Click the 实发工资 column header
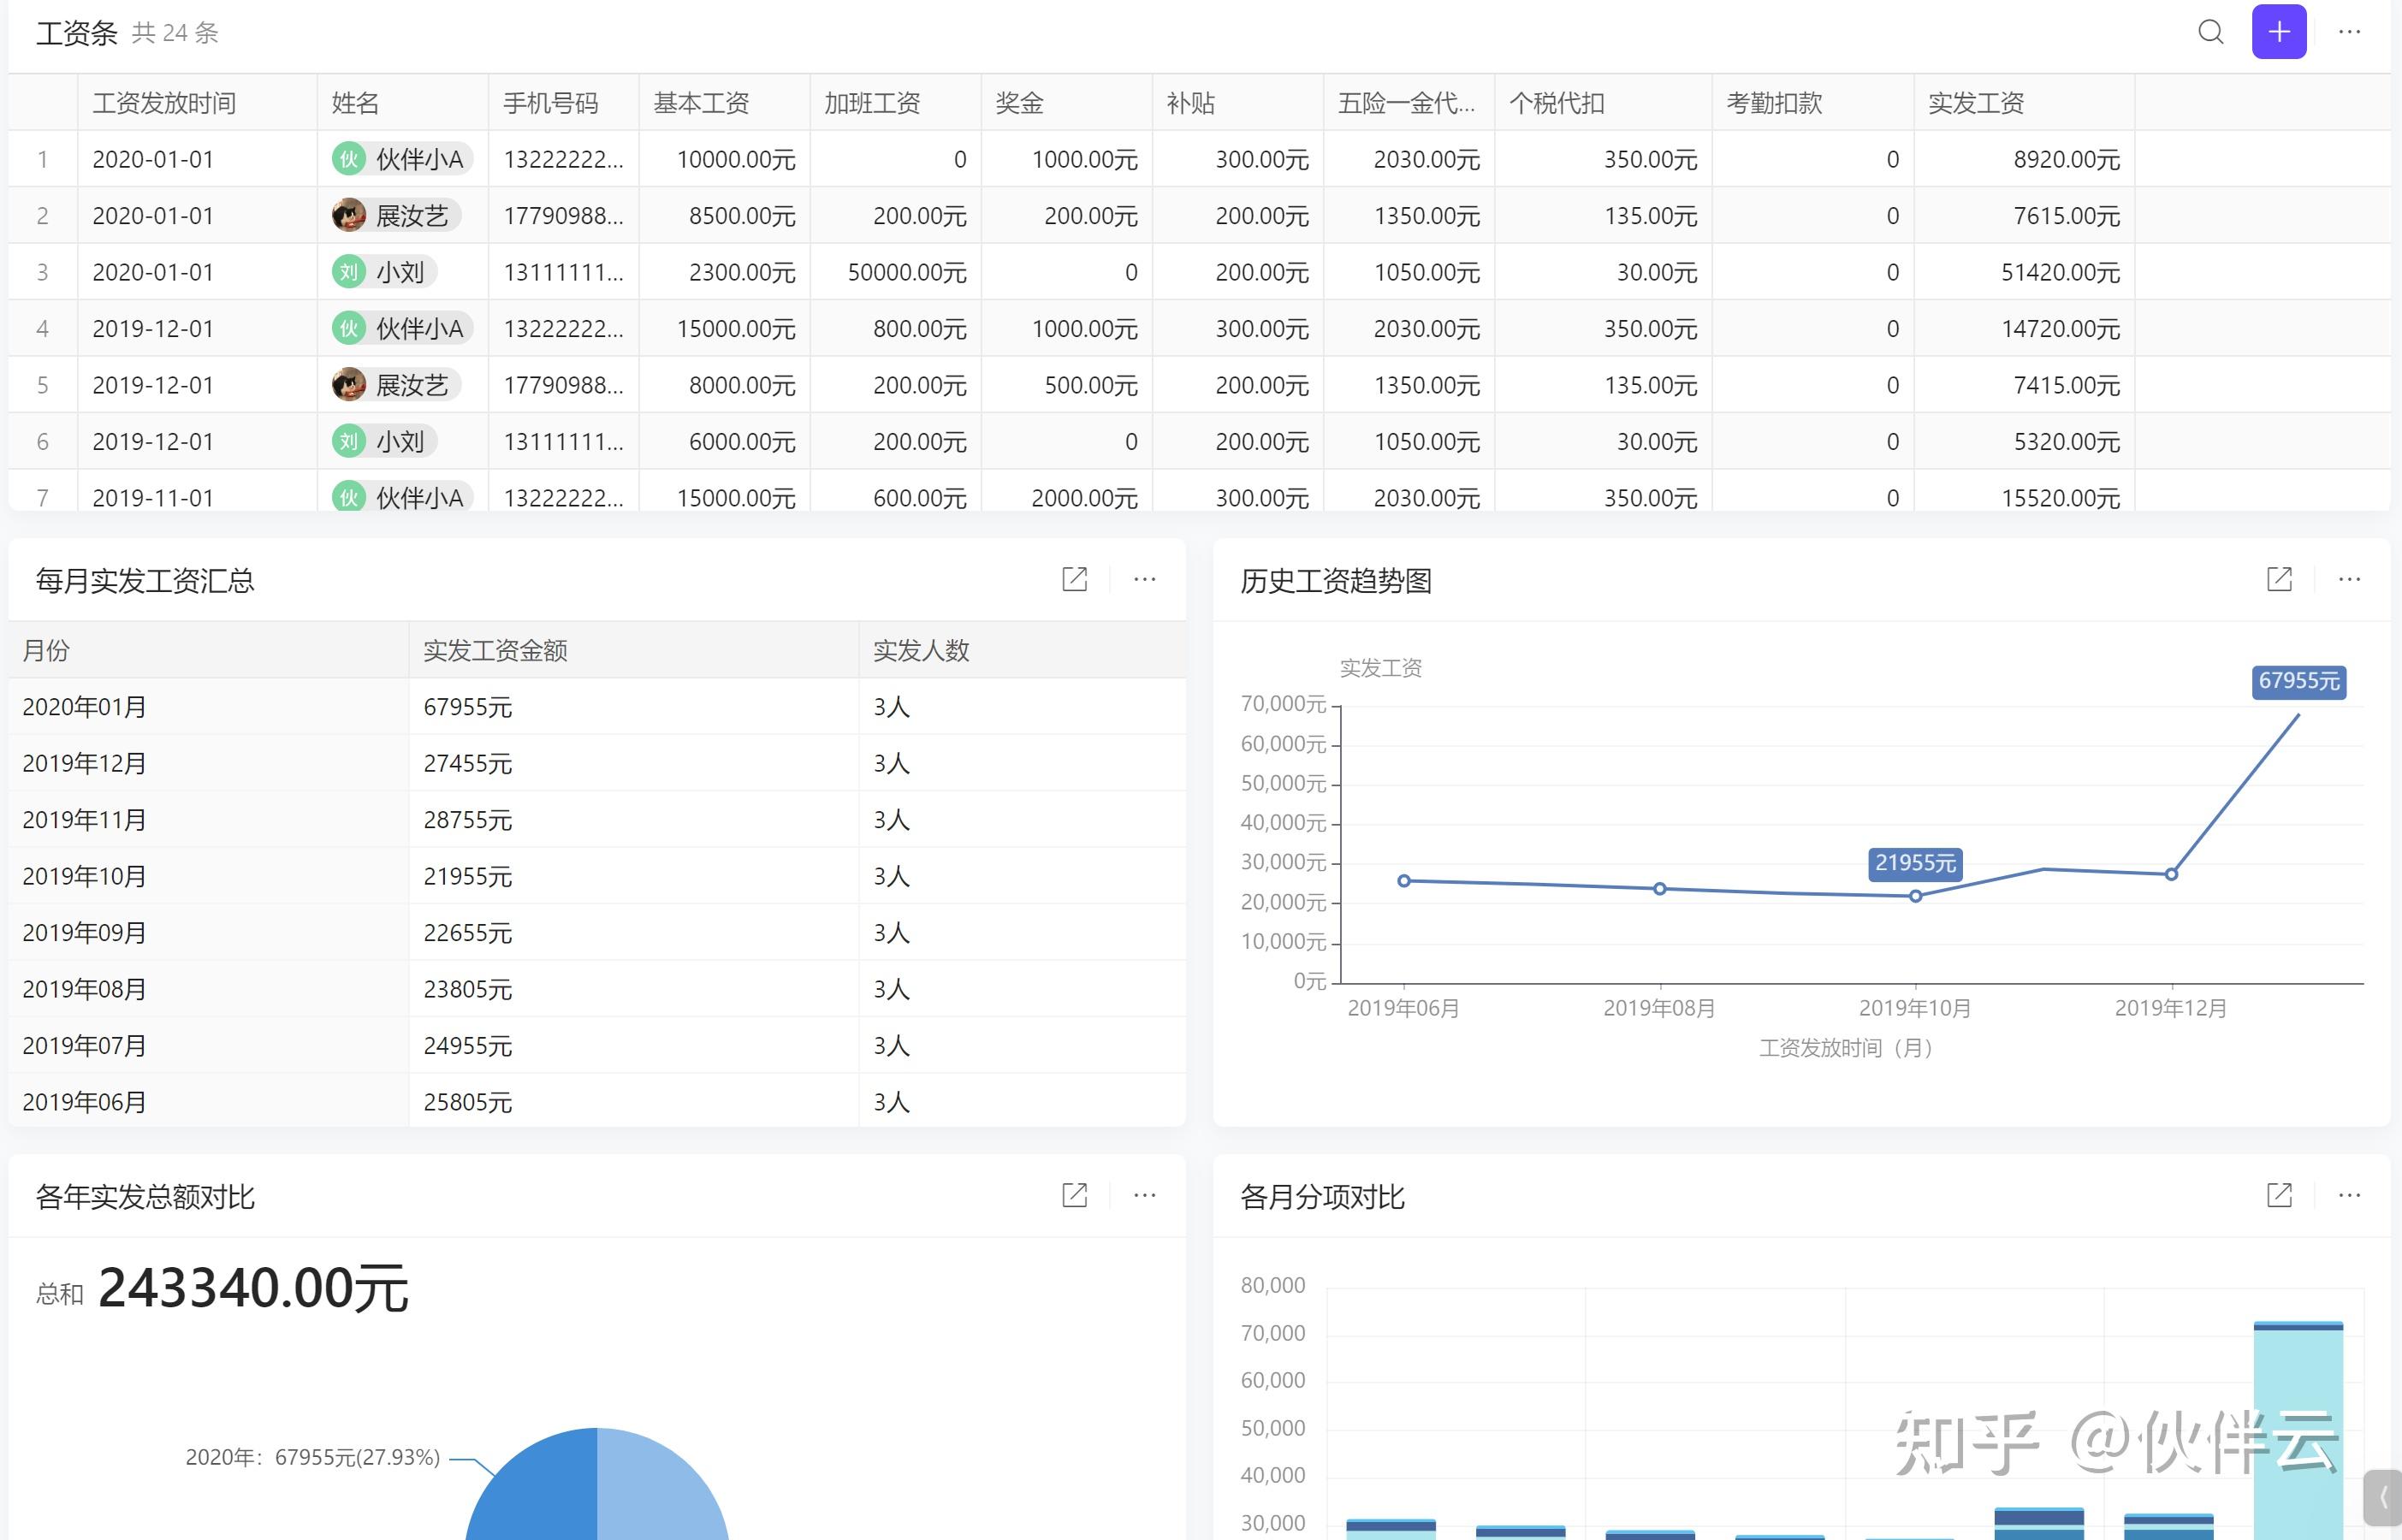Image resolution: width=2402 pixels, height=1540 pixels. click(x=1975, y=103)
